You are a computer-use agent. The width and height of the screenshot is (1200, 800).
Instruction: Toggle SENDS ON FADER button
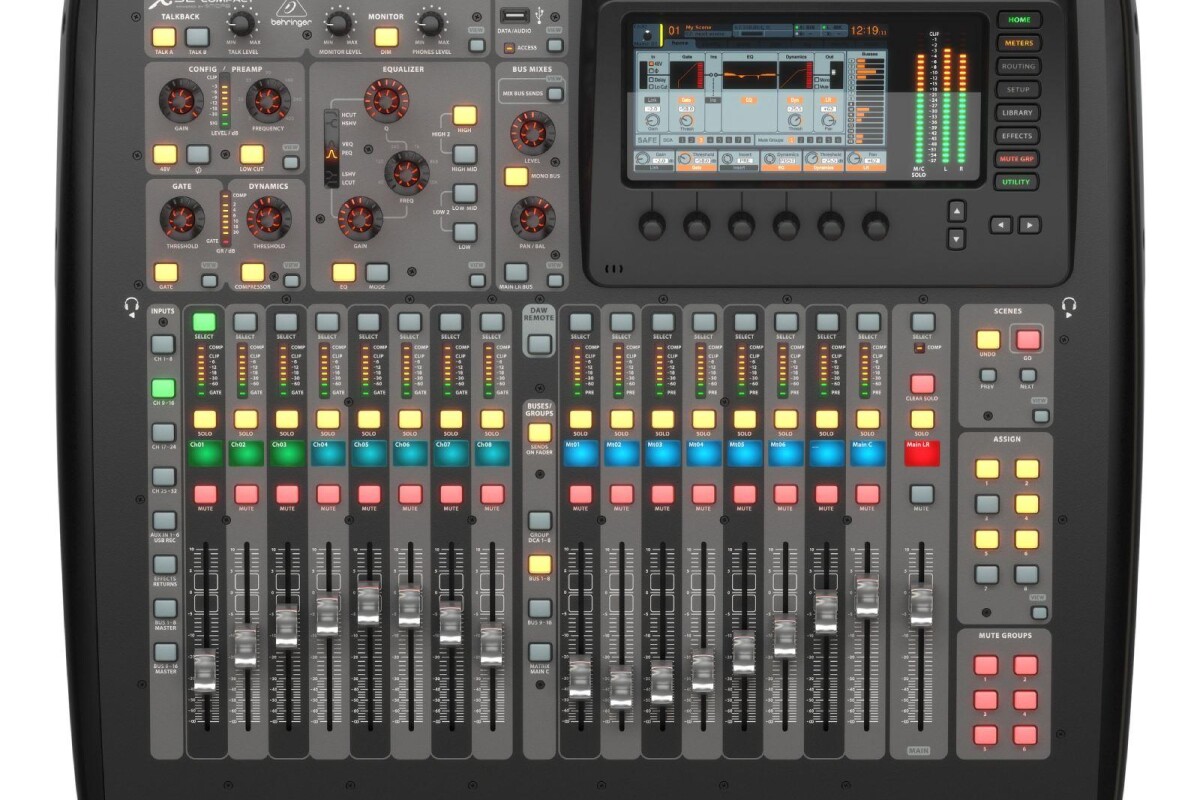pyautogui.click(x=540, y=432)
